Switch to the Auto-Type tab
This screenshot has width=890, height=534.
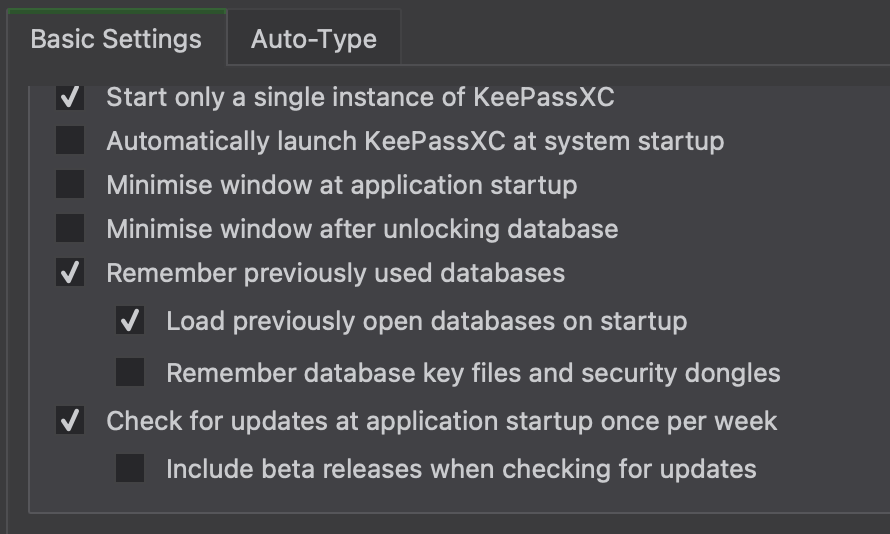(313, 39)
